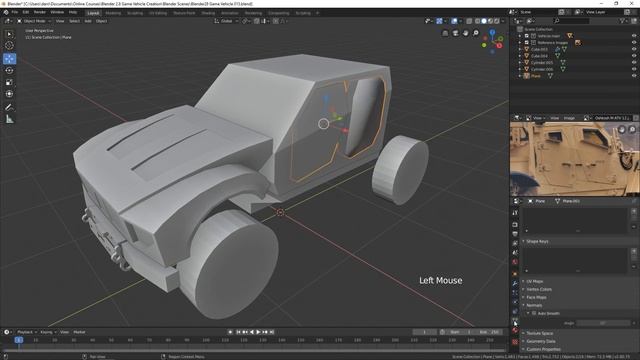The width and height of the screenshot is (640, 360).
Task: Switch to the UV Editing workspace tab
Action: pos(158,13)
